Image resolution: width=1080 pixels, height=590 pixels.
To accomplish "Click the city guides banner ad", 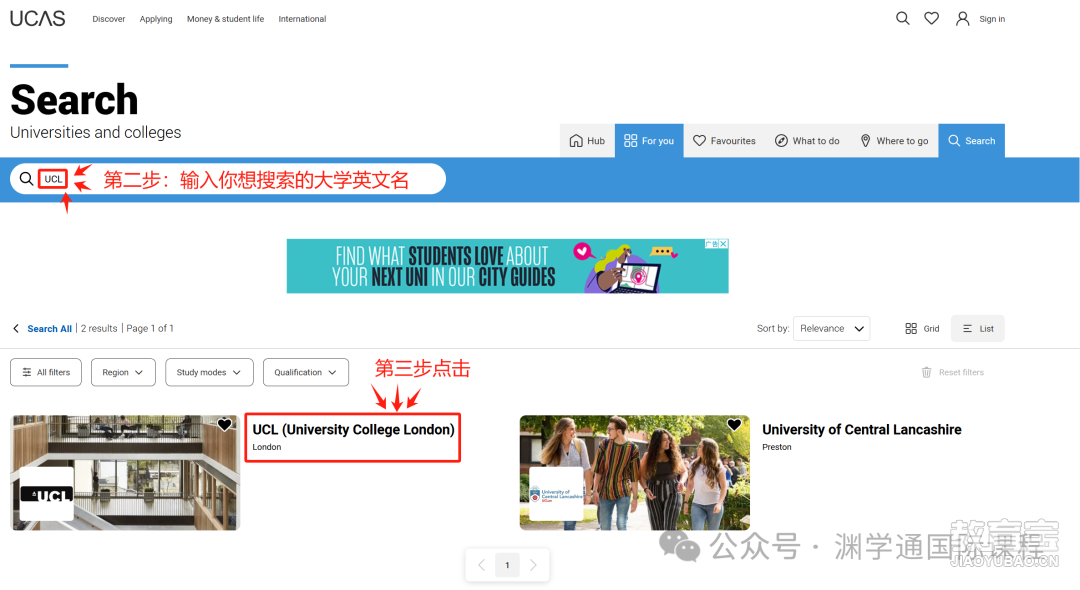I will coord(508,266).
